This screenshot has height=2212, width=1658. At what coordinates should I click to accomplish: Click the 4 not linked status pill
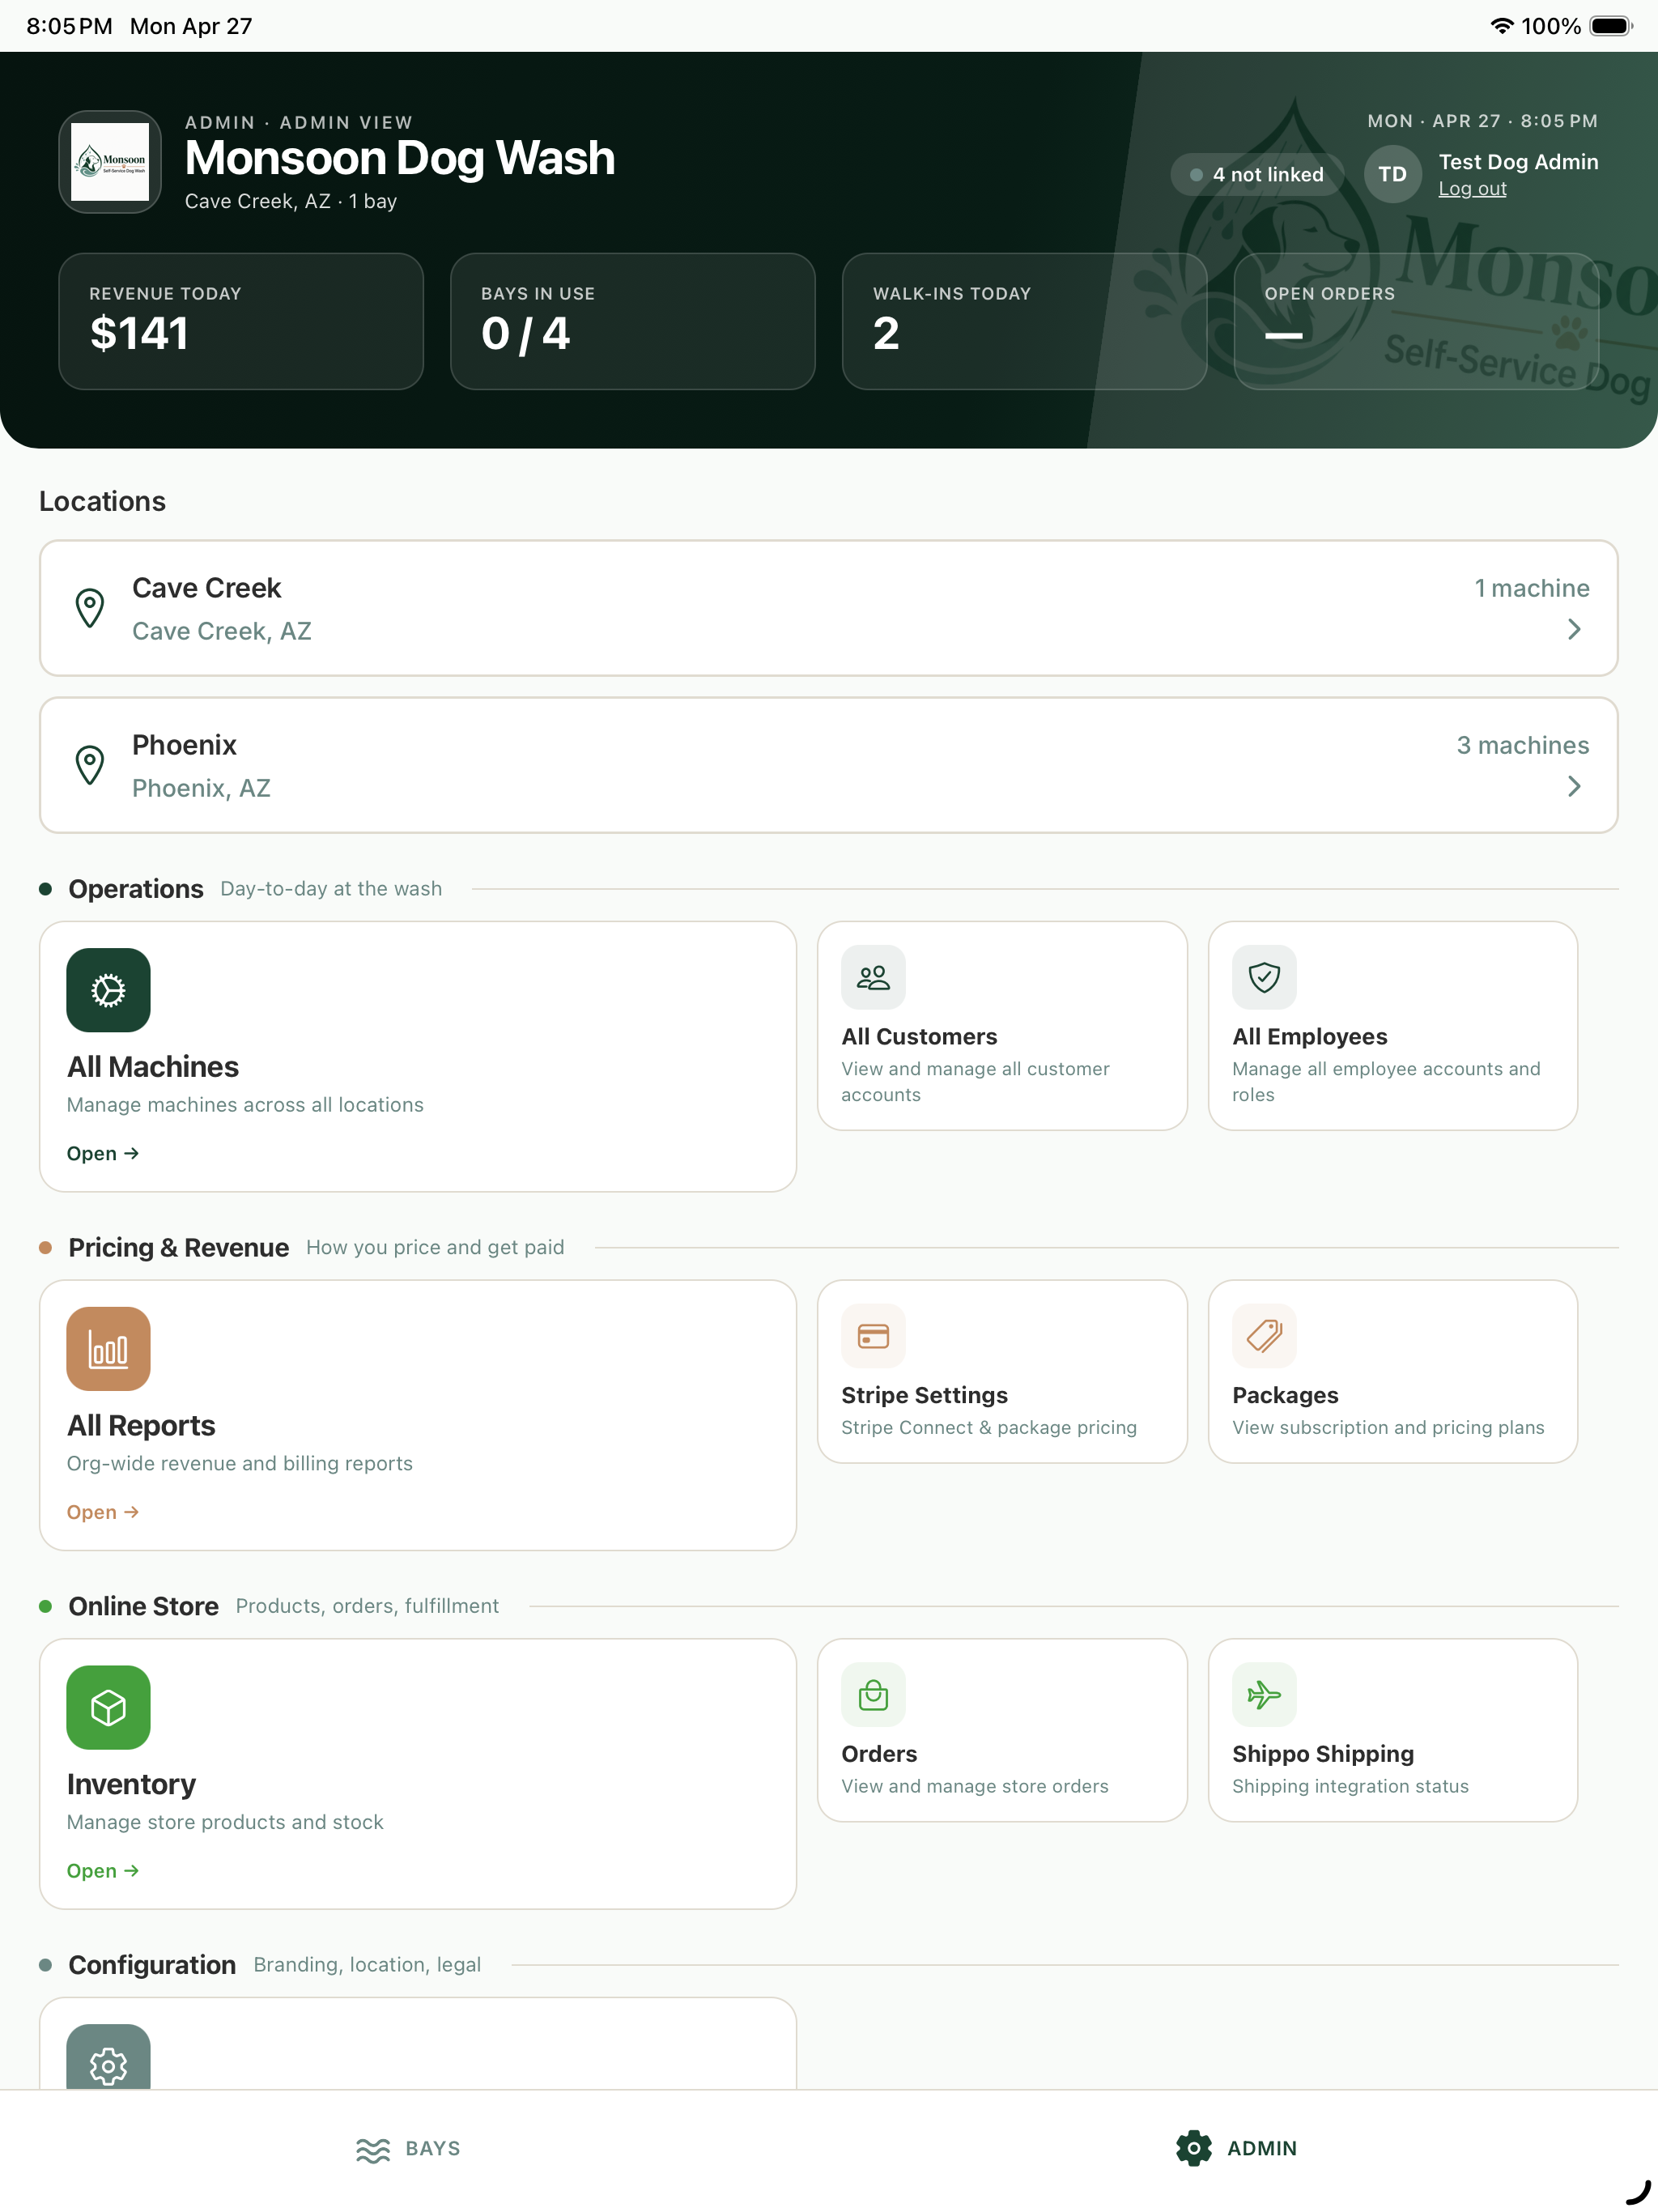(1256, 174)
